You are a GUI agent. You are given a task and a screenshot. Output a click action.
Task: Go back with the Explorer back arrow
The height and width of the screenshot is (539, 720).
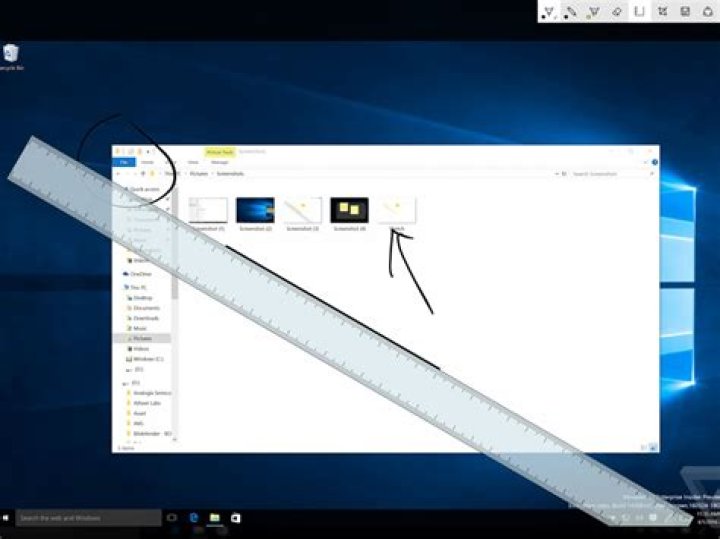[x=118, y=174]
